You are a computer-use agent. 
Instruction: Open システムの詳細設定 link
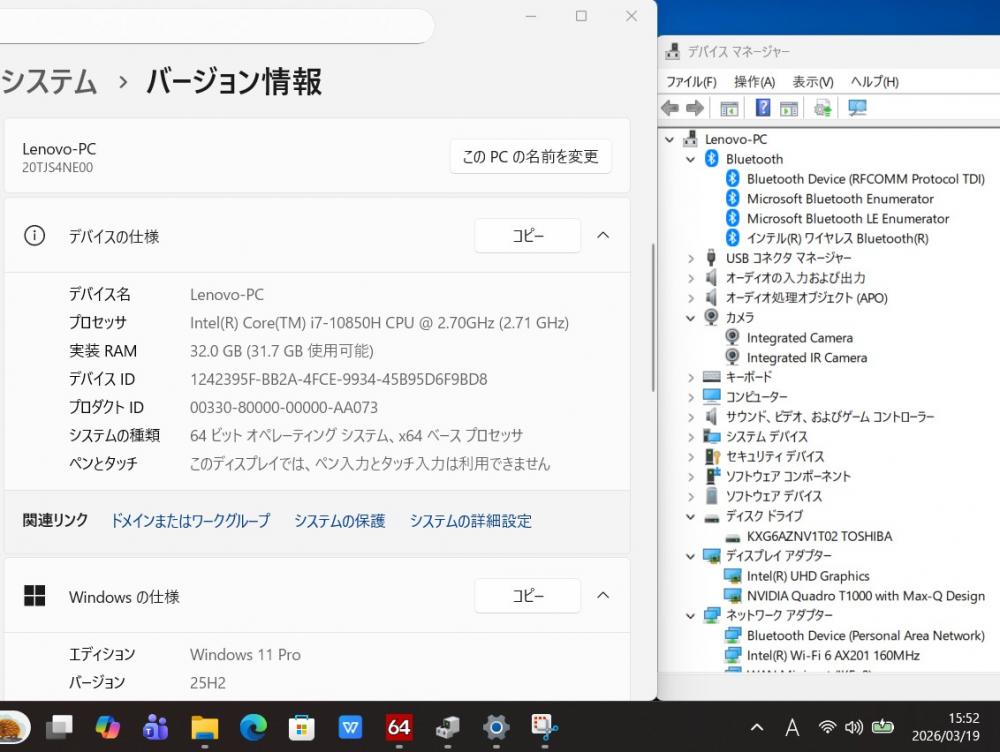(470, 521)
